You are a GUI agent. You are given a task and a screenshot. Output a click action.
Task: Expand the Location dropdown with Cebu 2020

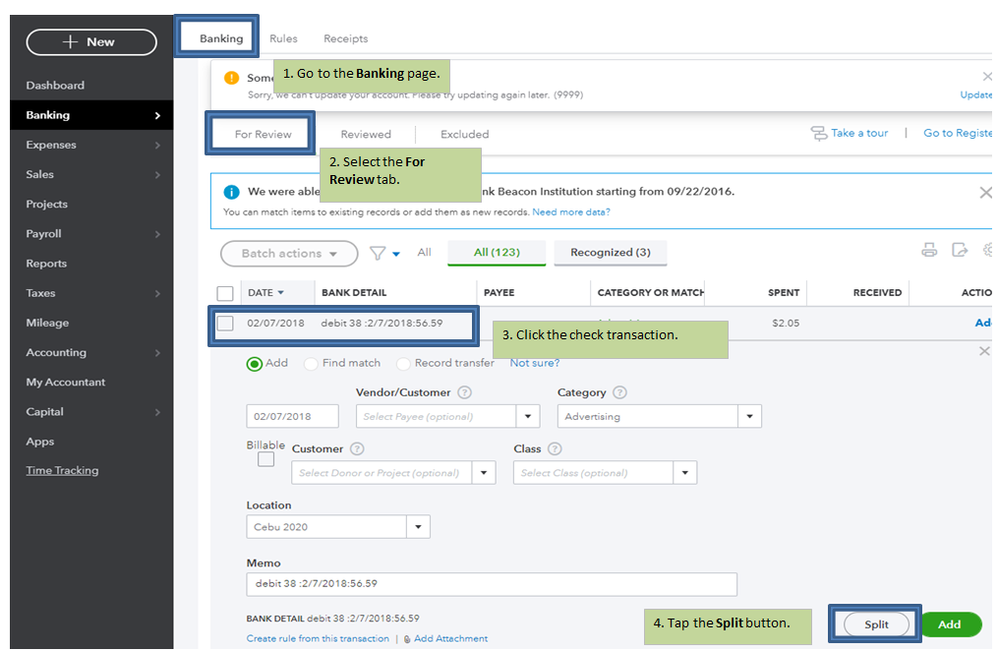(418, 527)
